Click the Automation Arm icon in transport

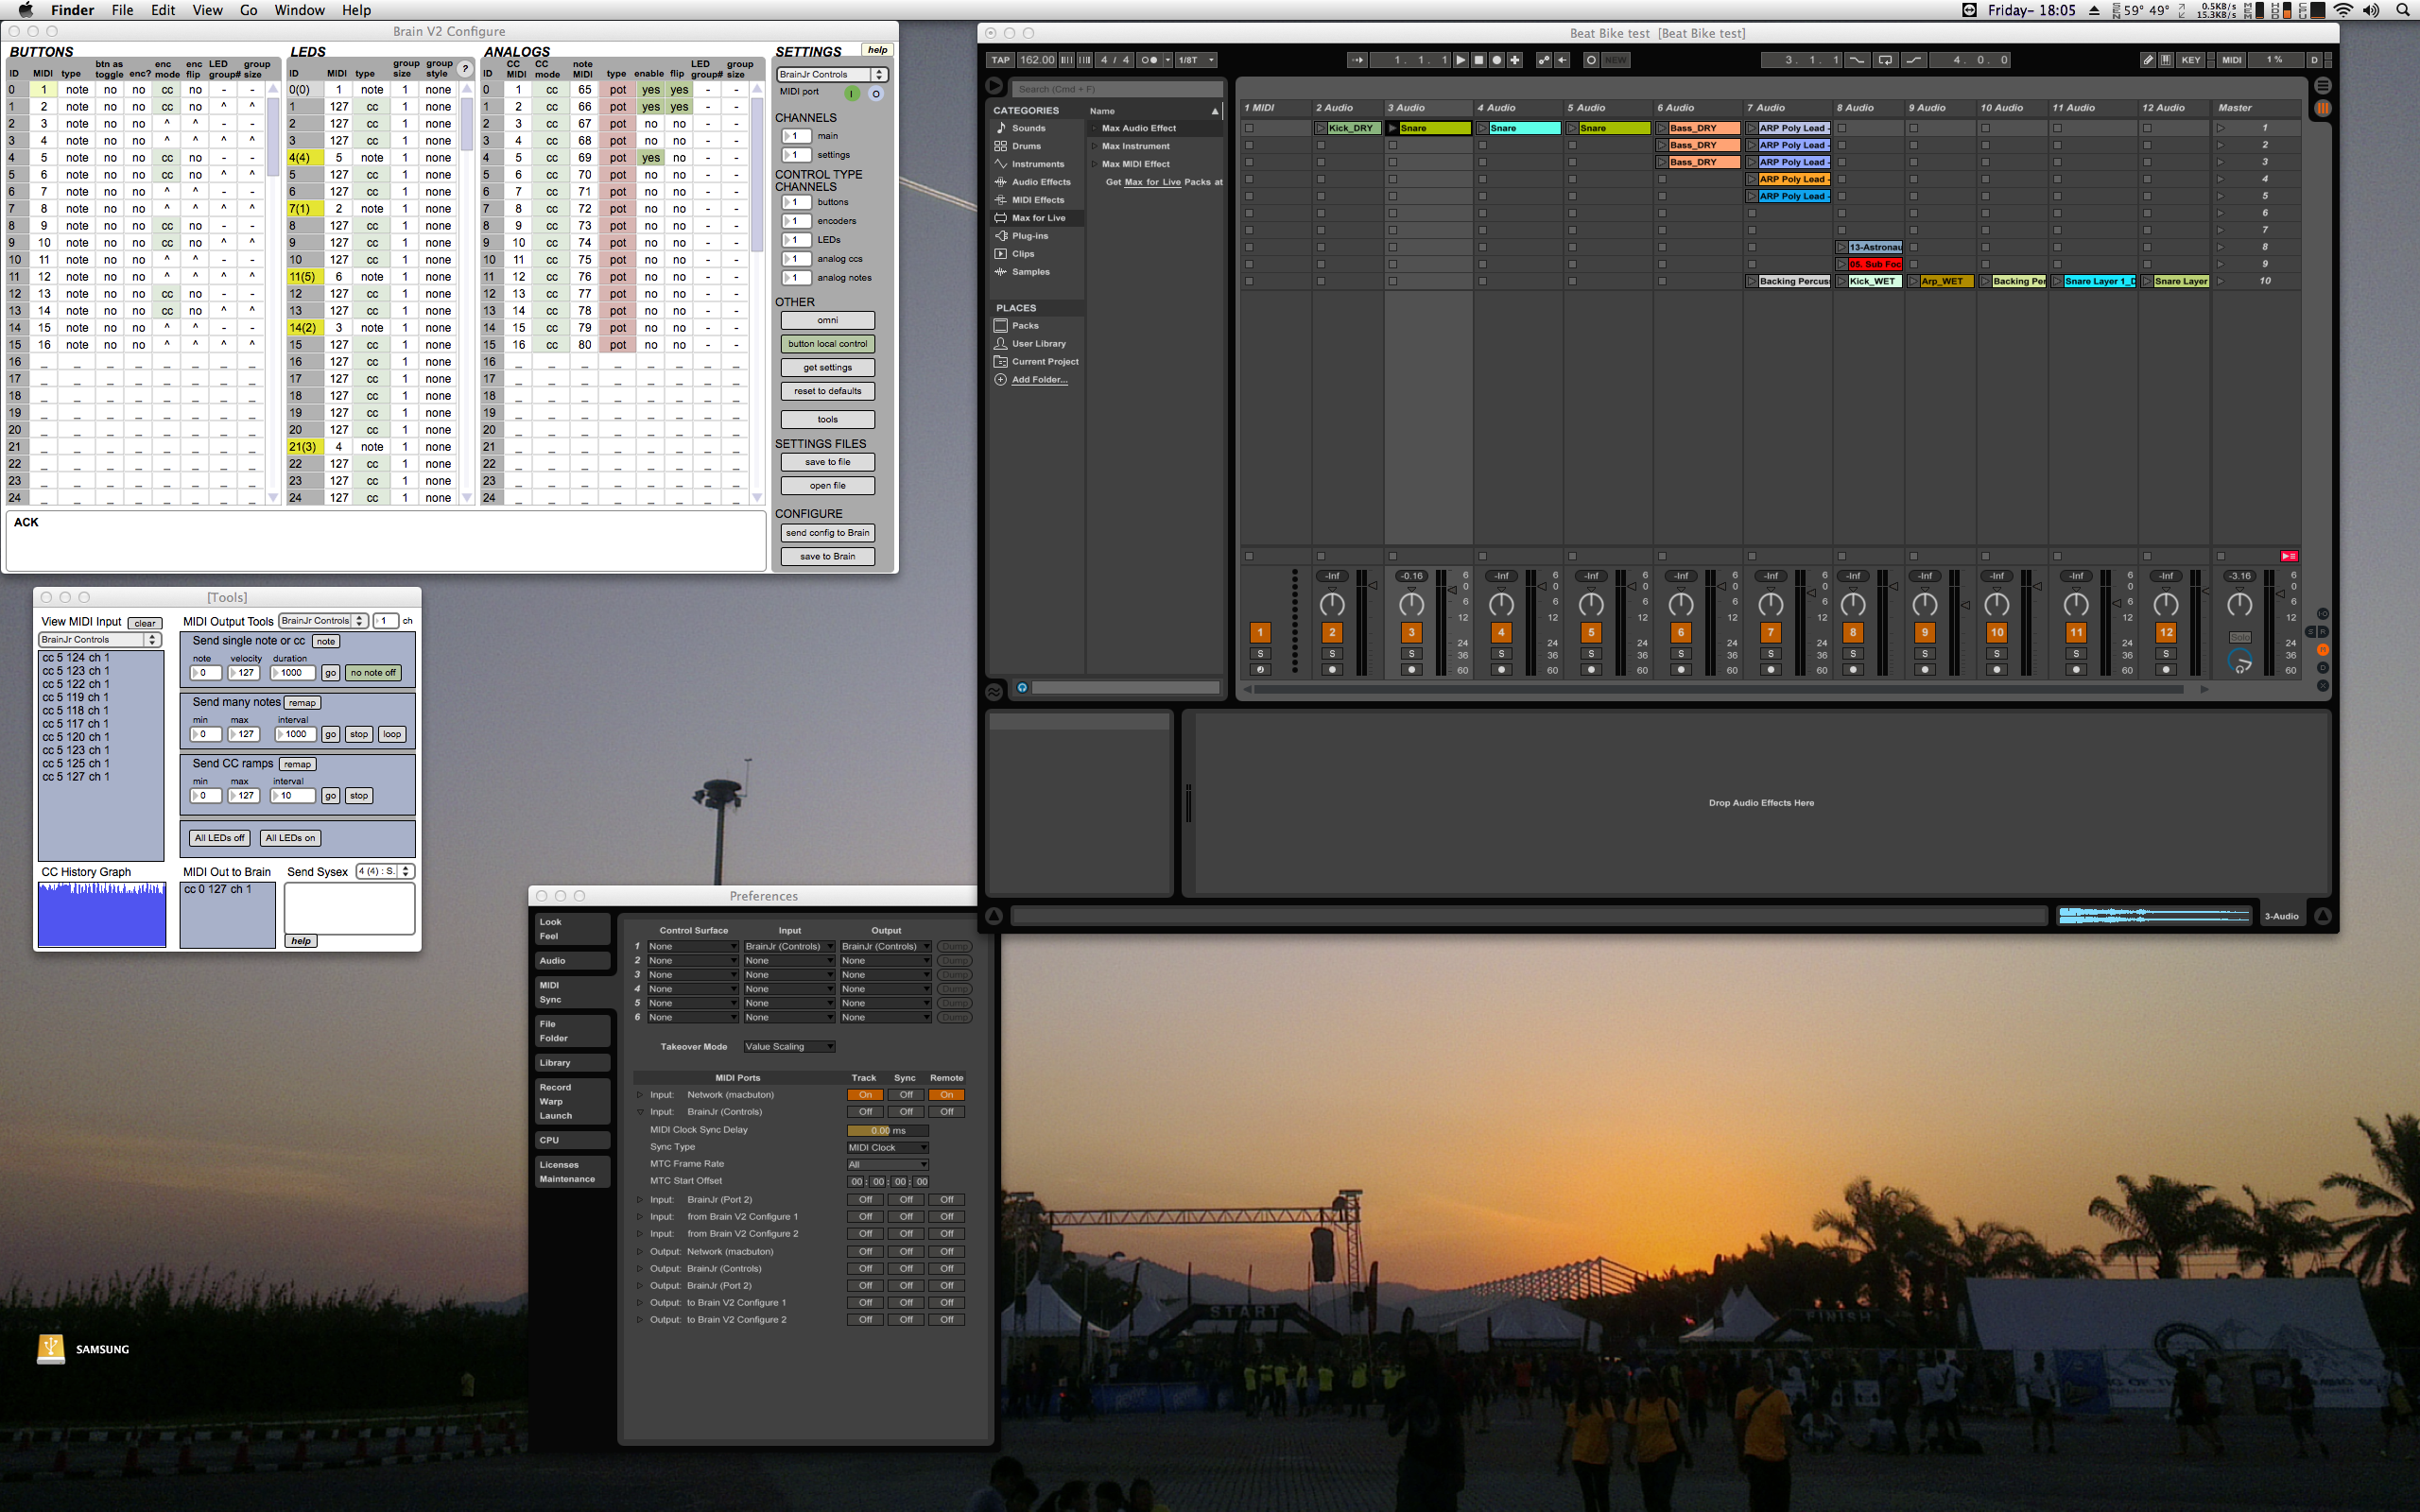click(1544, 60)
